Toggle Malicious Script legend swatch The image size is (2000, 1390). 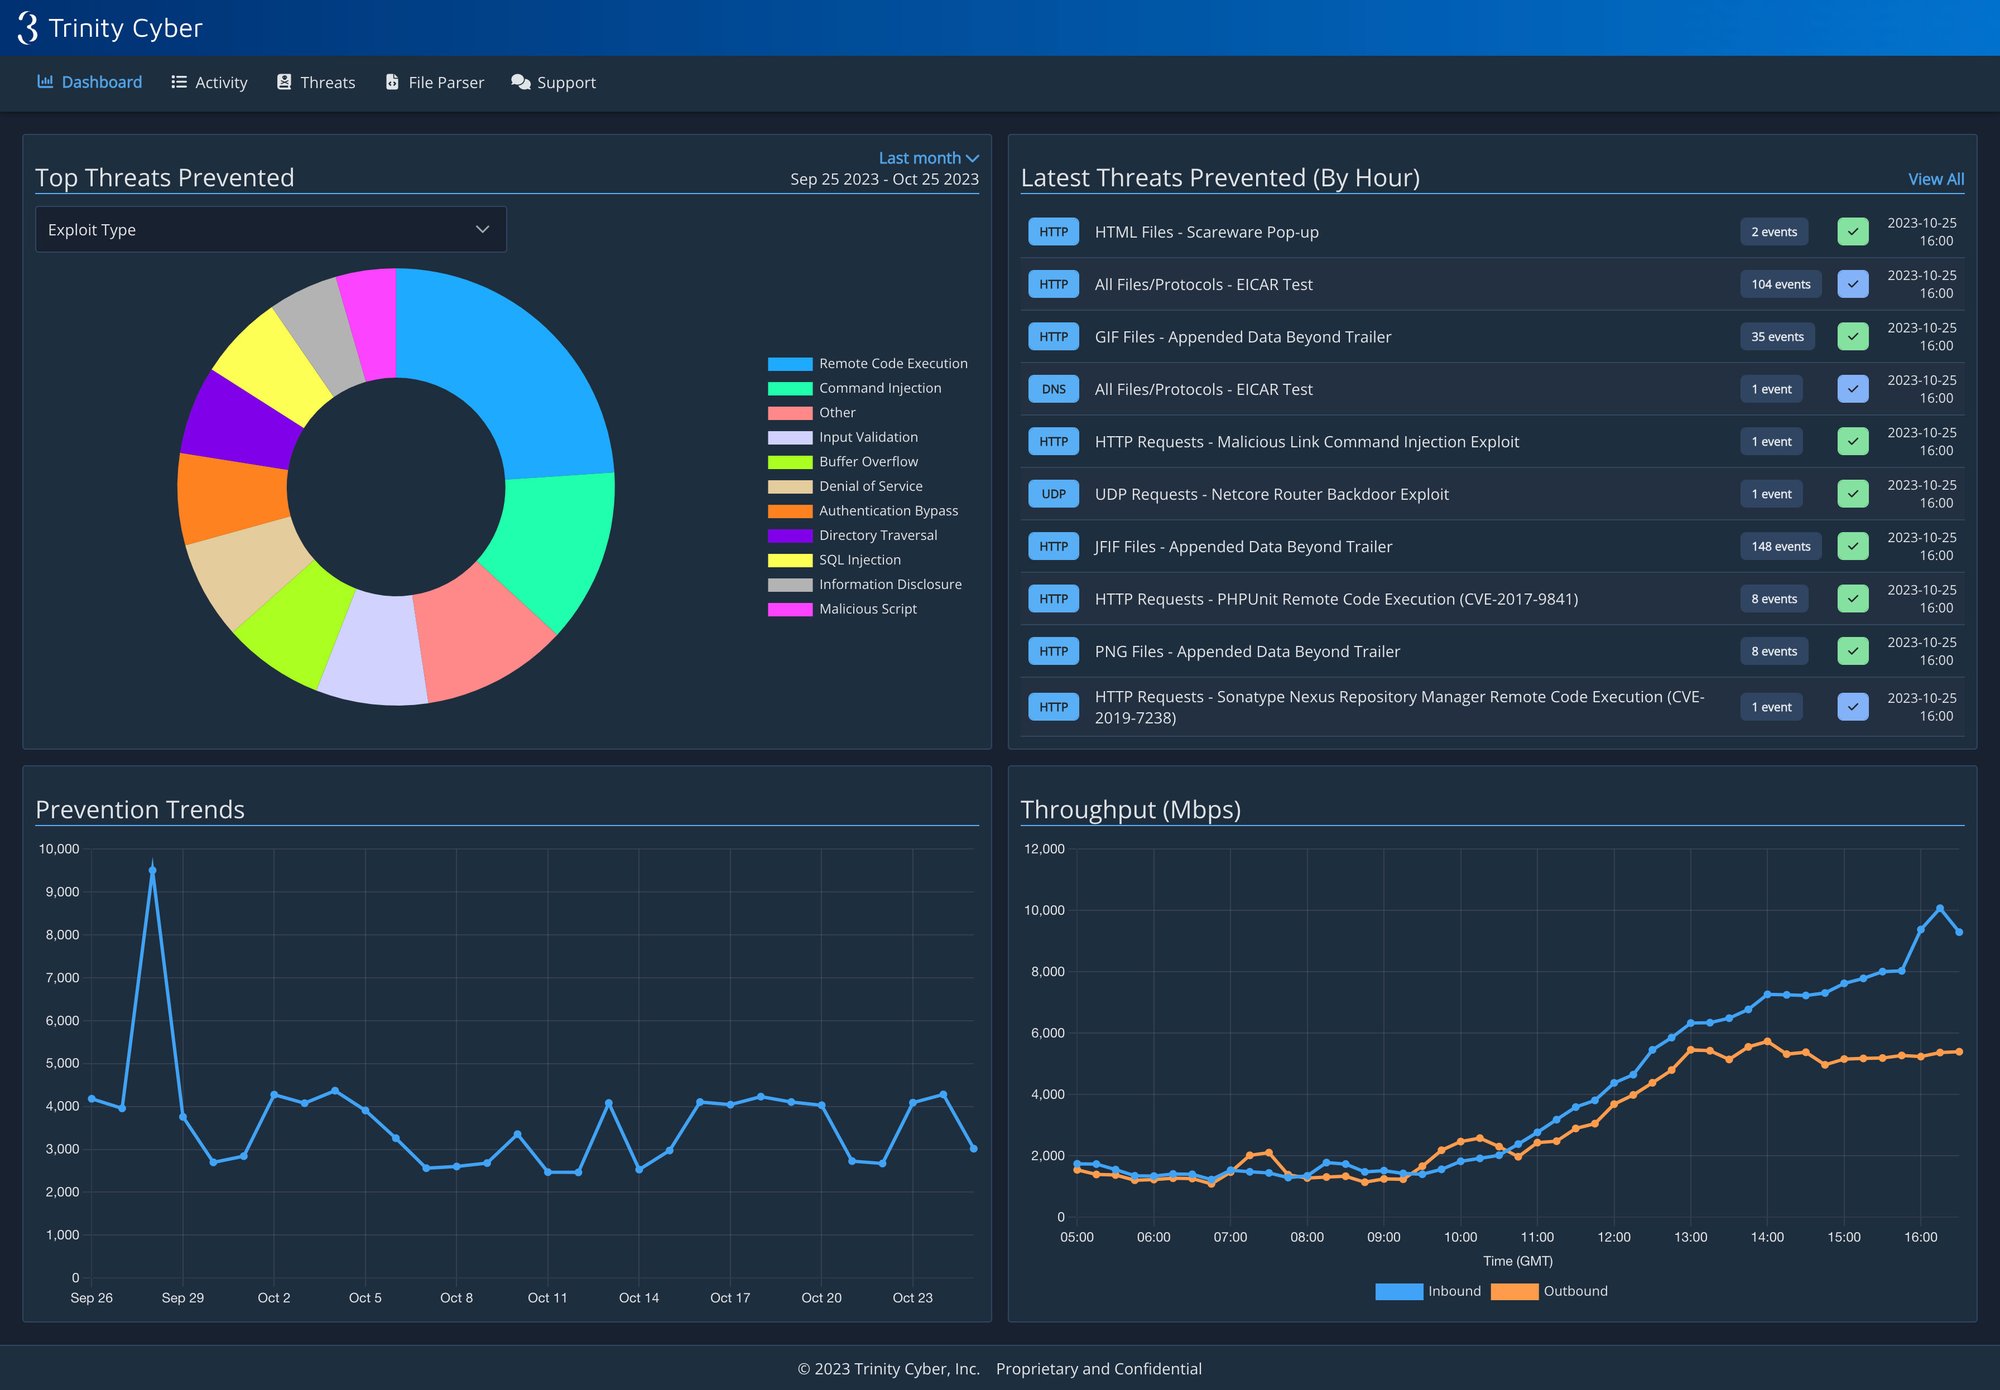790,609
